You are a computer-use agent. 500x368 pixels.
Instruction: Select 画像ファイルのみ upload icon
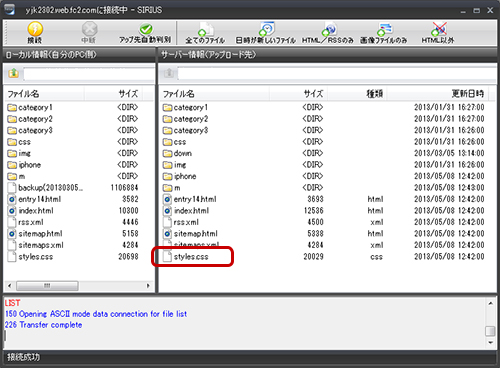click(x=384, y=33)
